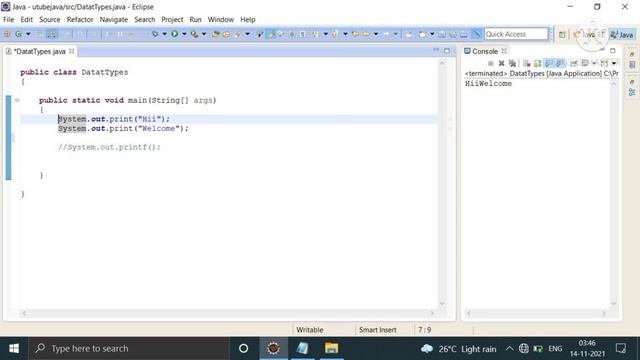The height and width of the screenshot is (360, 640).
Task: Maximize the Console view panel
Action: pyautogui.click(x=613, y=51)
